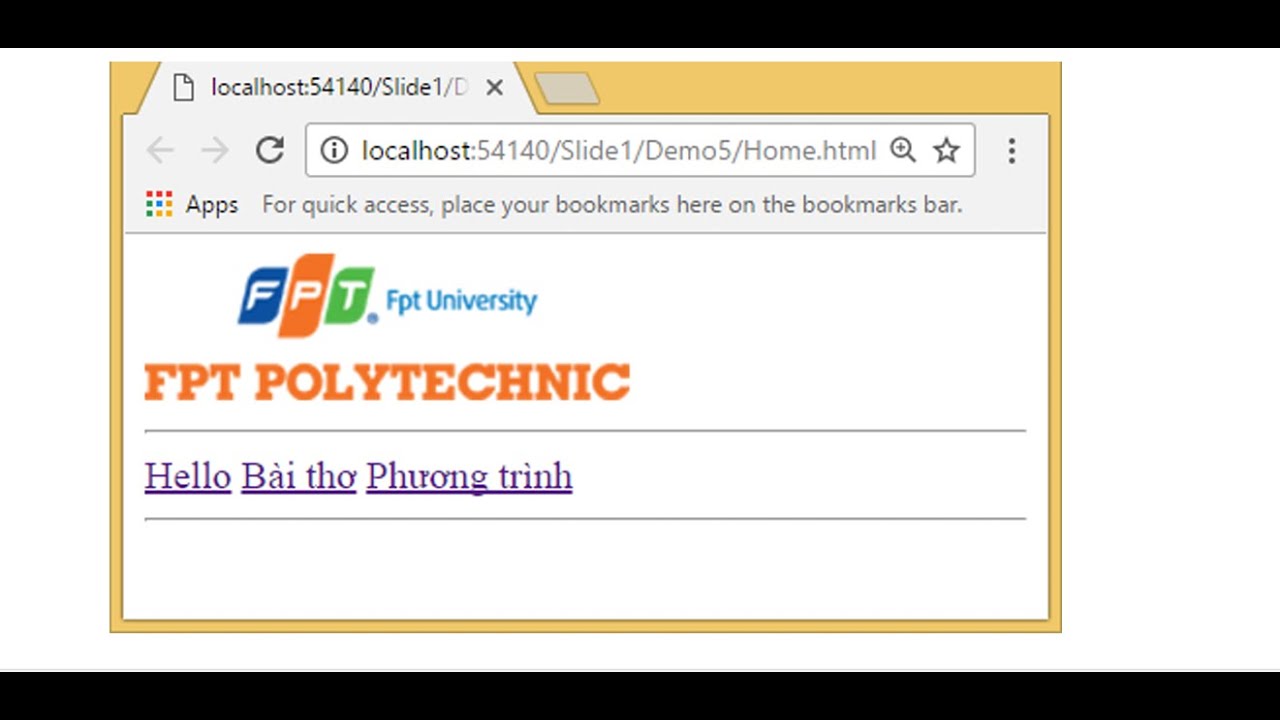The width and height of the screenshot is (1280, 720).
Task: Click the address bar URL
Action: tap(618, 151)
